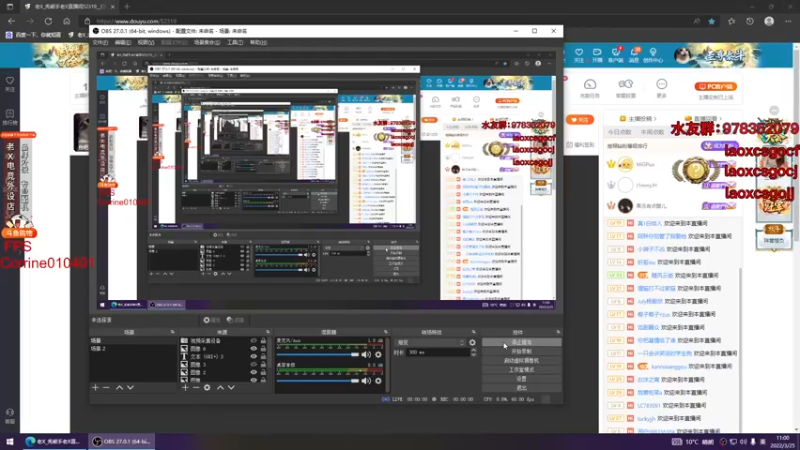Image resolution: width=800 pixels, height=450 pixels.
Task: Move selected scene up
Action: tap(119, 388)
